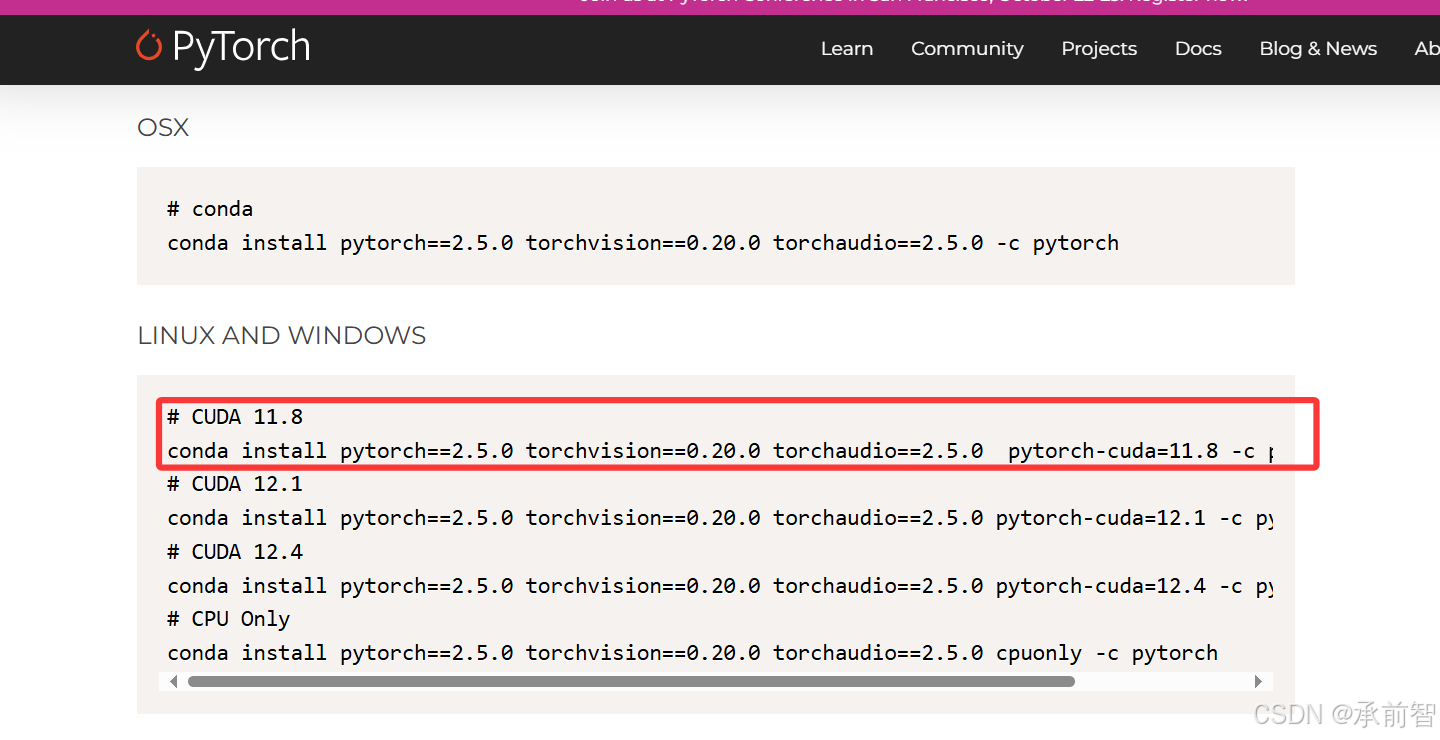Click the code scrollbar right arrow

(1258, 682)
